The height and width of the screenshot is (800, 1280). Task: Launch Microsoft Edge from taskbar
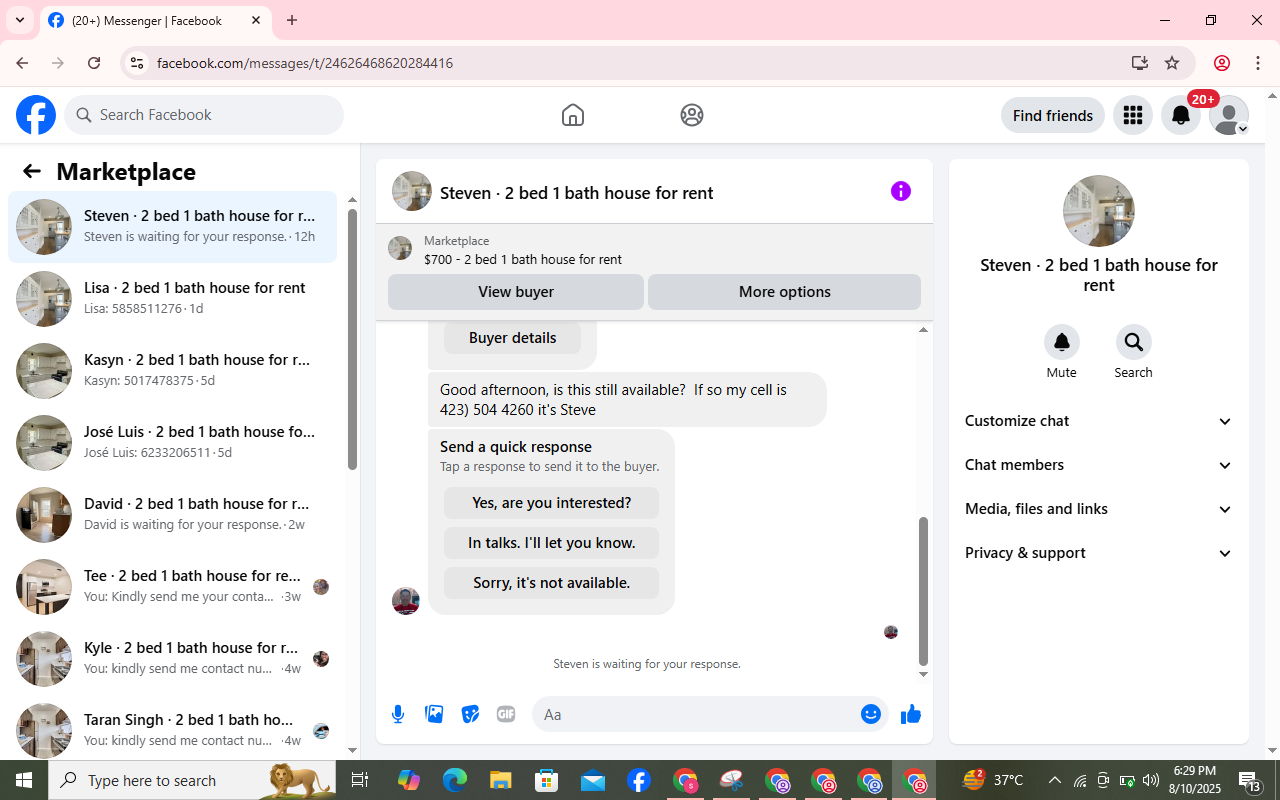coord(455,780)
